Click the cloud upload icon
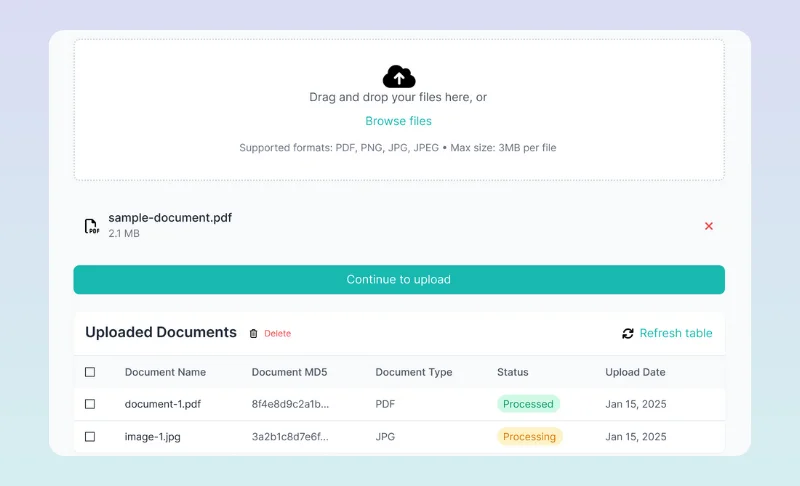 (x=399, y=76)
